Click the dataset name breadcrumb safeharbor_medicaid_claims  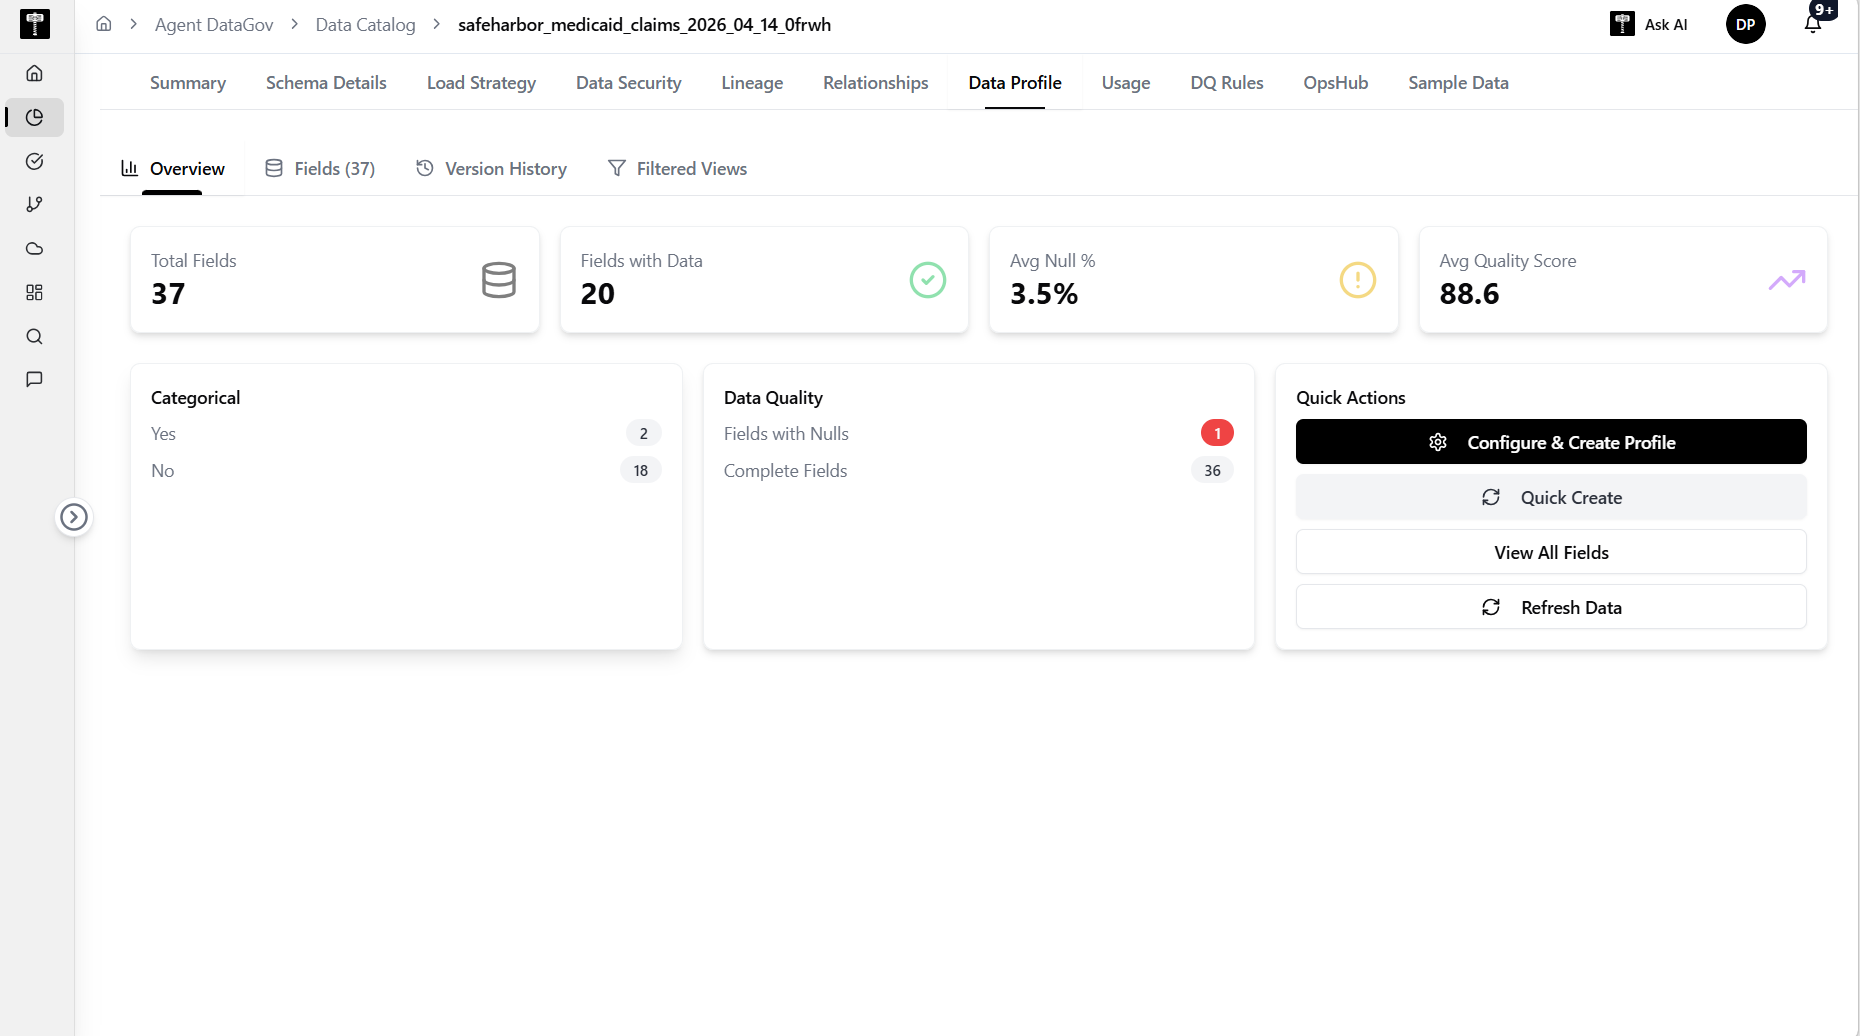[644, 24]
